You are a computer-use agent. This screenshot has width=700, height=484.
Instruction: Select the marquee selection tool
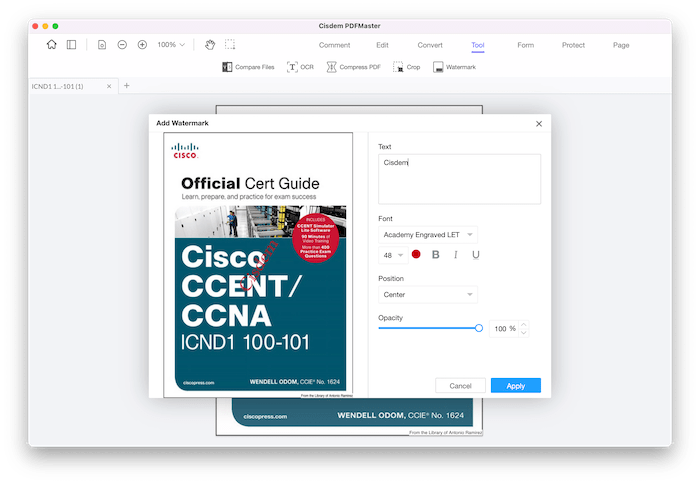tap(230, 45)
